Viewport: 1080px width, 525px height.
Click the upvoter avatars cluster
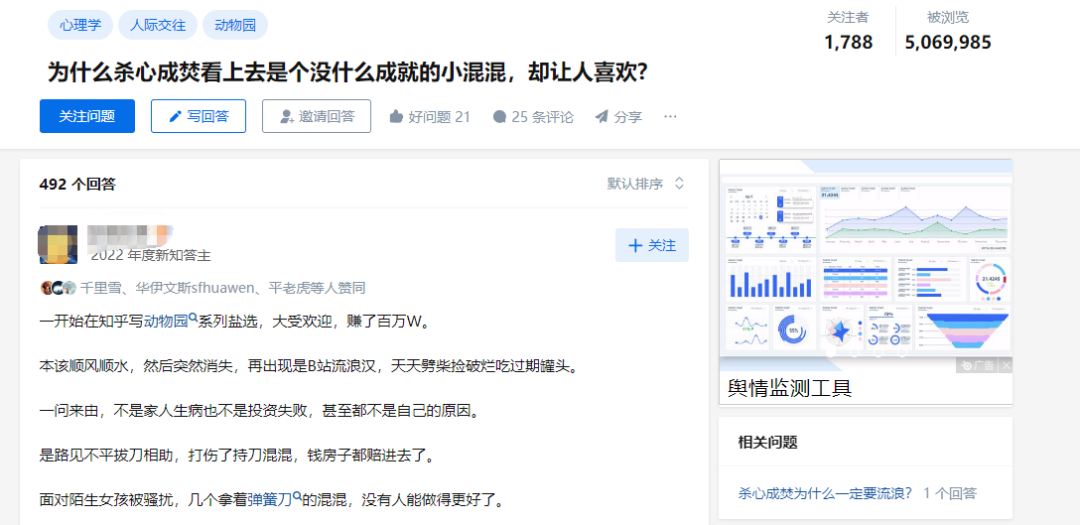pyautogui.click(x=58, y=288)
